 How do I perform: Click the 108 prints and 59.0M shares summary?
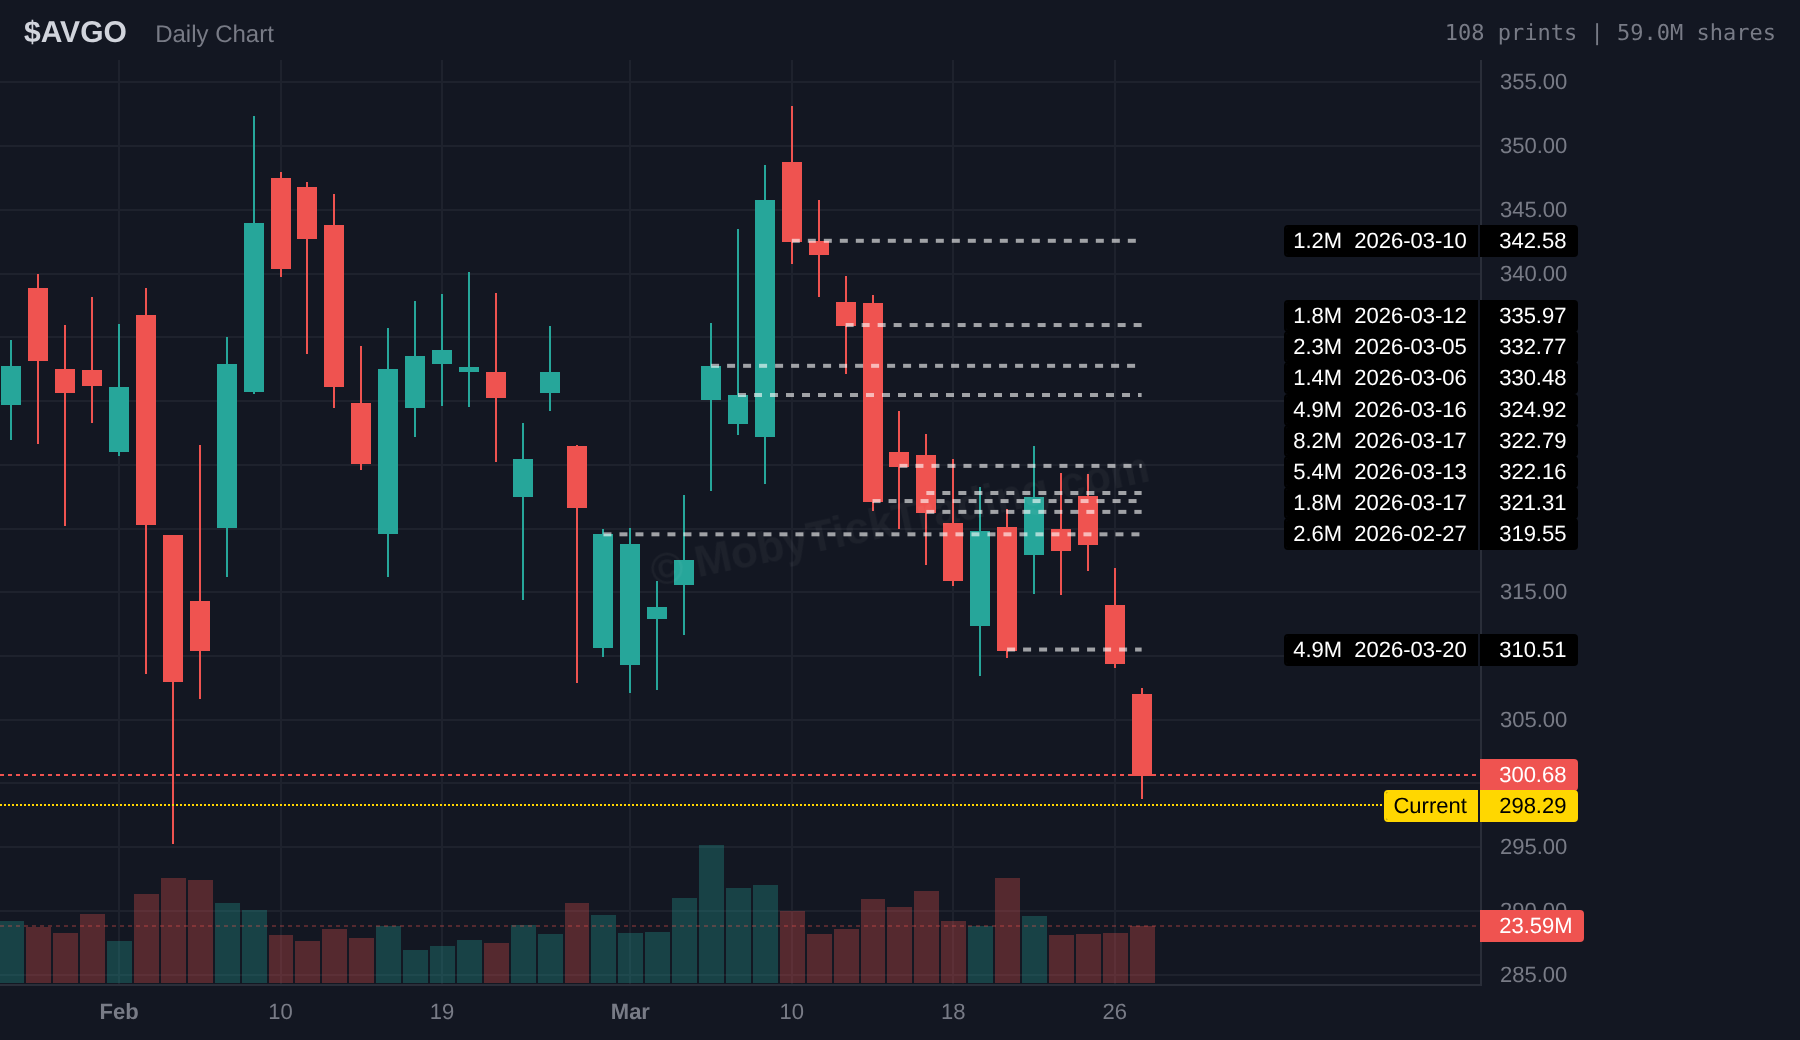pos(1609,33)
